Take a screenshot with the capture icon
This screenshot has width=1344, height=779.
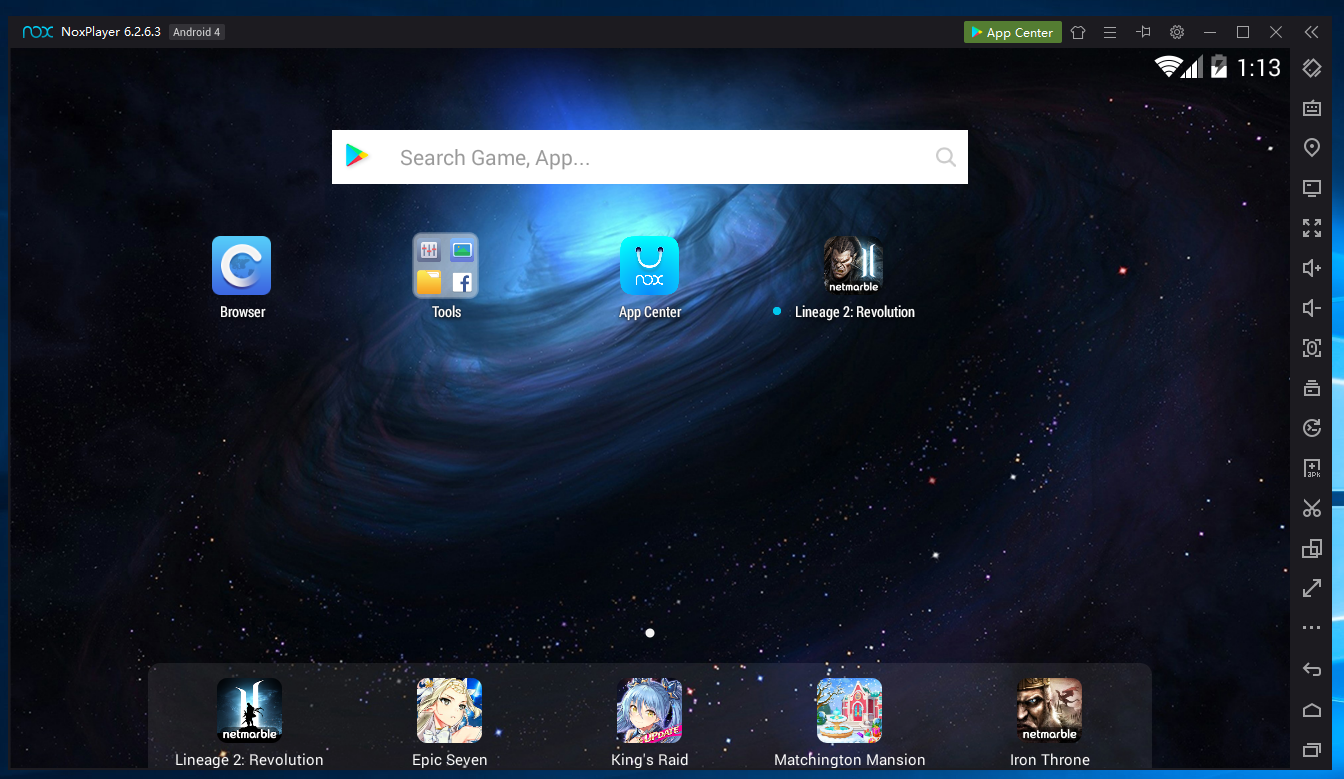1312,348
